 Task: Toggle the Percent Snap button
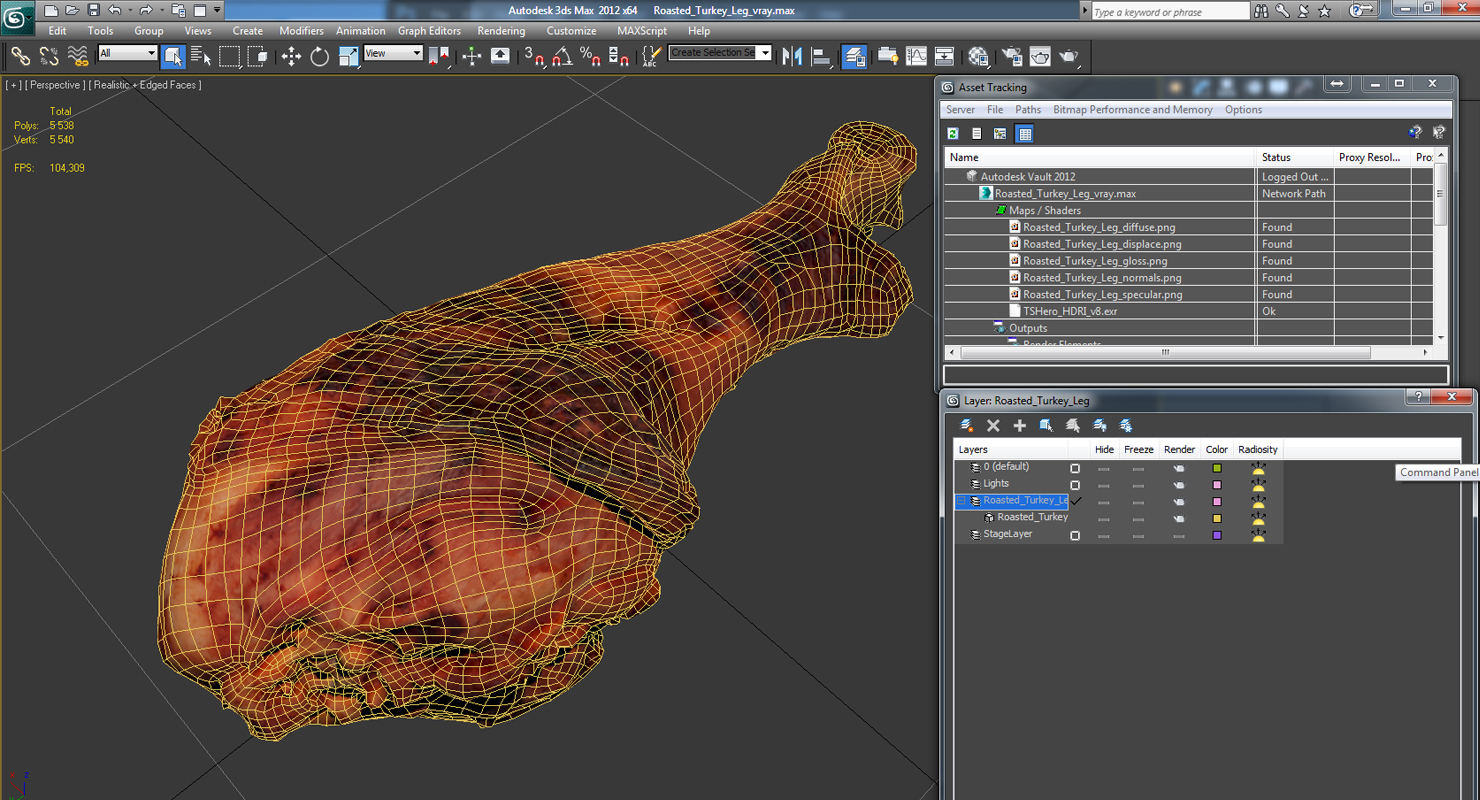click(590, 56)
